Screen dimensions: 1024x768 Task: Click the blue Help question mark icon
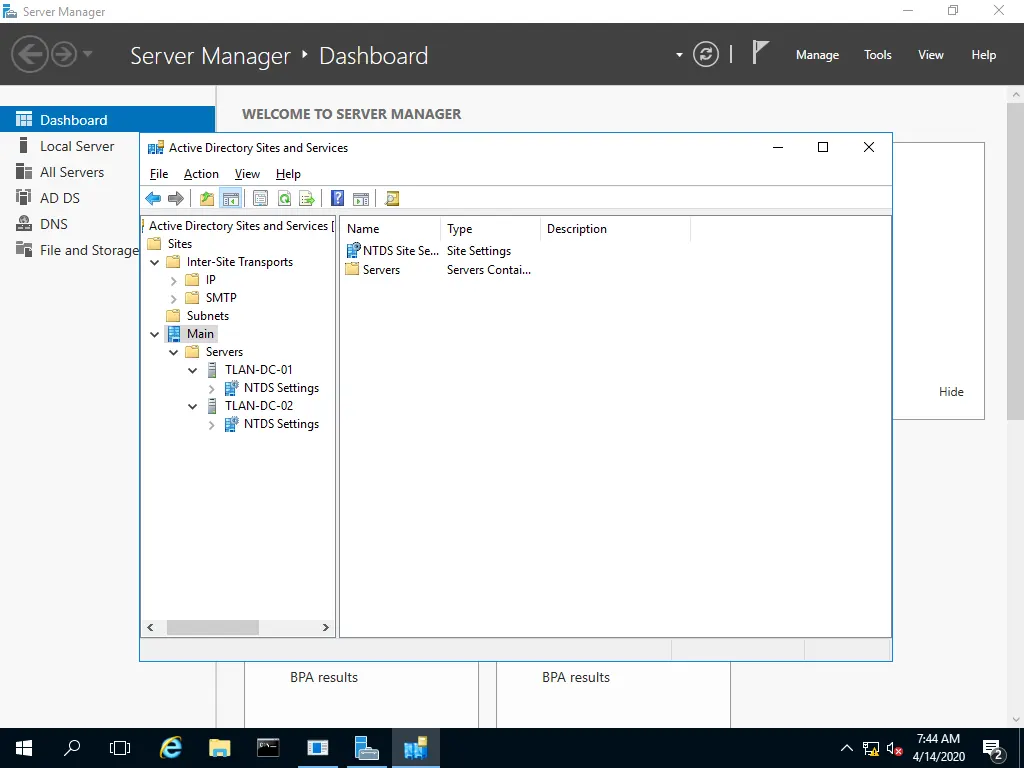click(x=337, y=199)
